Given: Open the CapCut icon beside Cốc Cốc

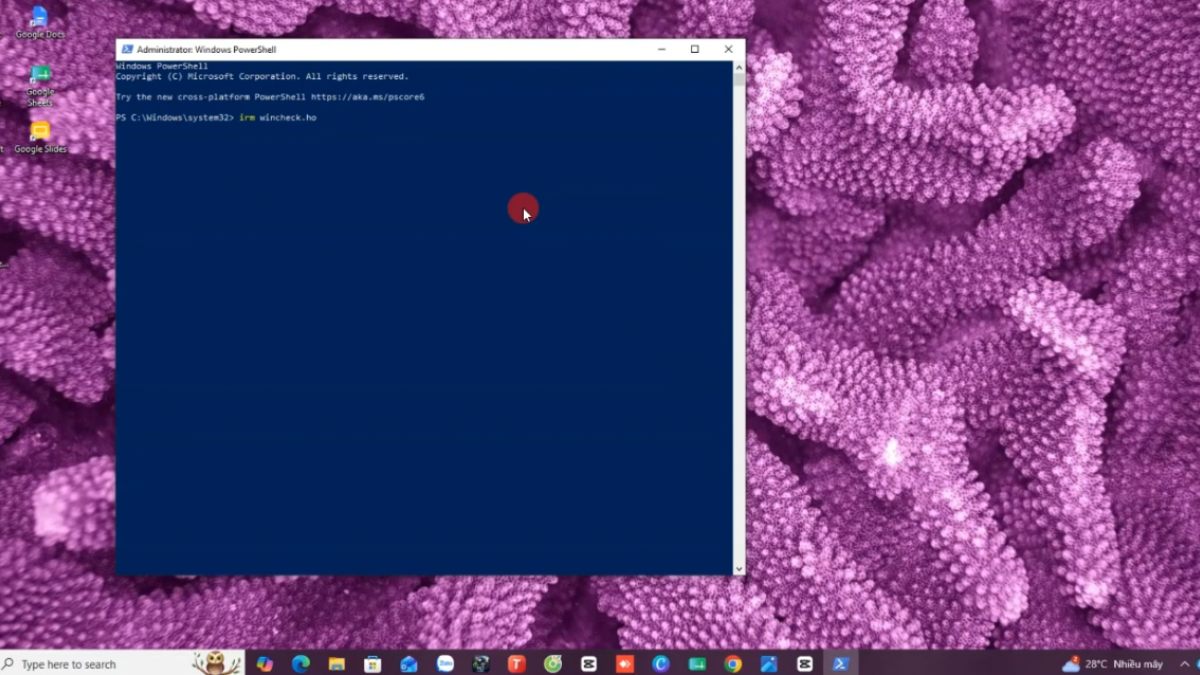Looking at the screenshot, I should point(588,663).
